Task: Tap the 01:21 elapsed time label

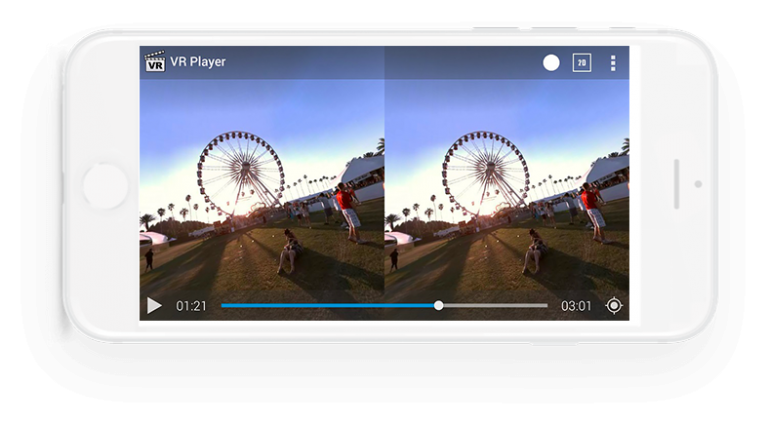Action: coord(191,305)
